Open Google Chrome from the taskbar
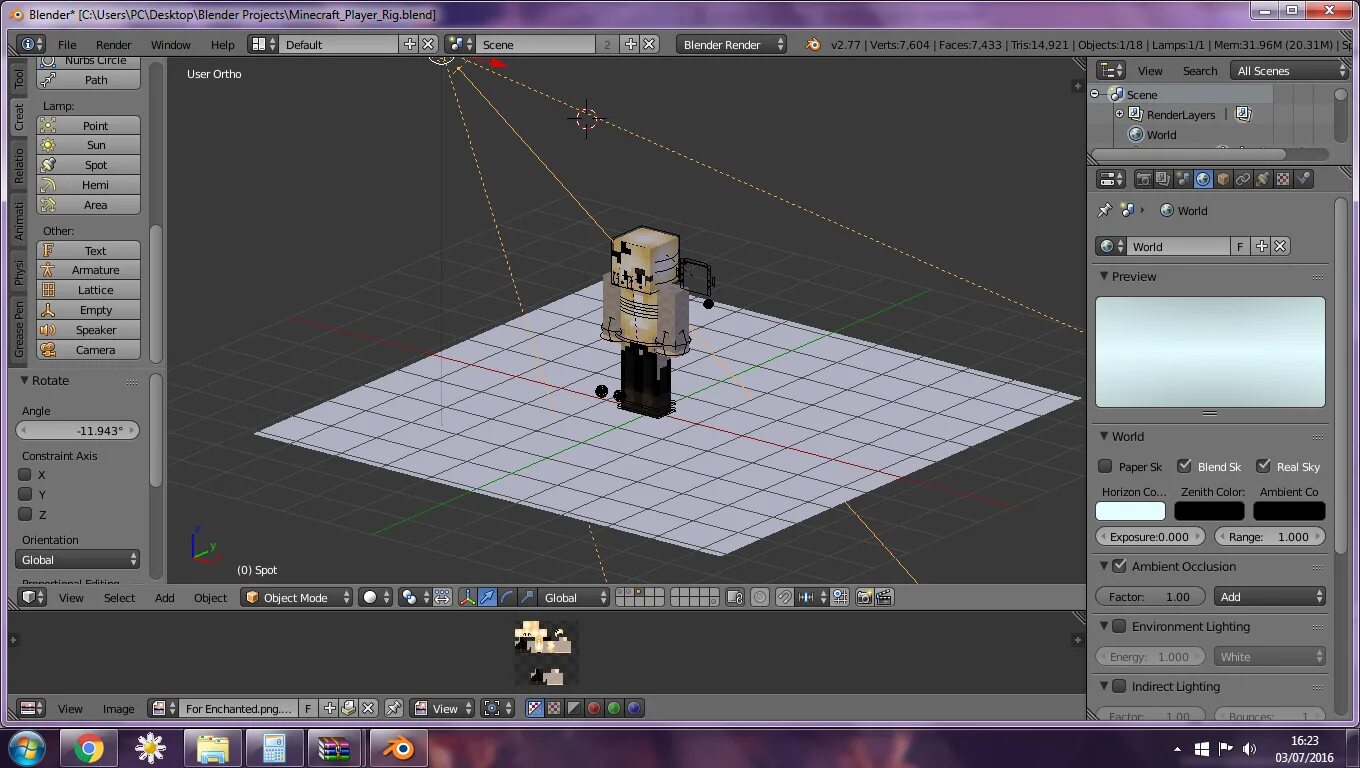 88,748
